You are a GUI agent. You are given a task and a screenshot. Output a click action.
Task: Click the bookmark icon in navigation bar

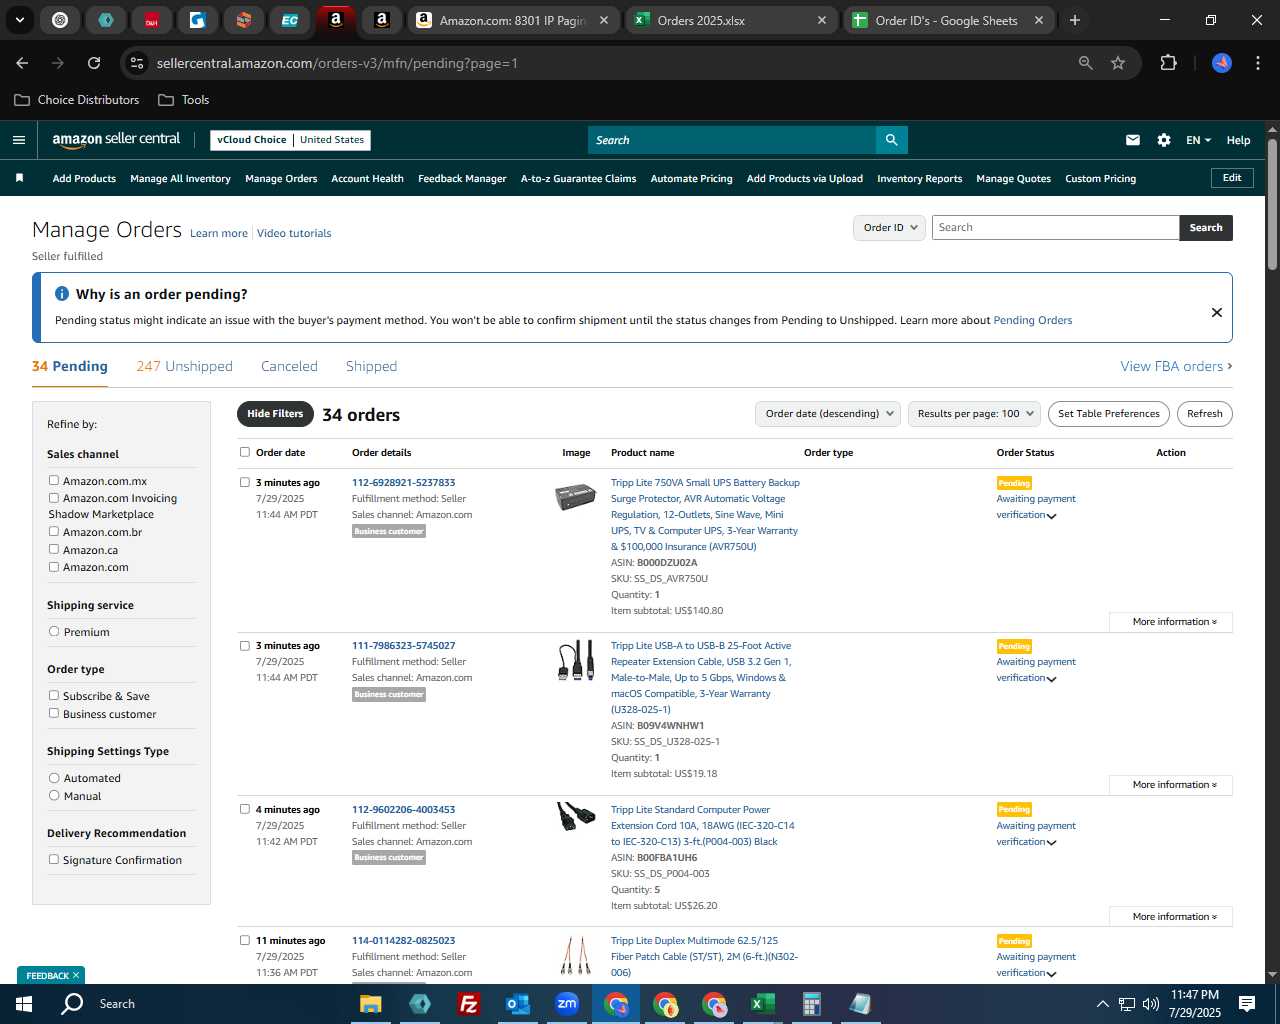pos(19,178)
